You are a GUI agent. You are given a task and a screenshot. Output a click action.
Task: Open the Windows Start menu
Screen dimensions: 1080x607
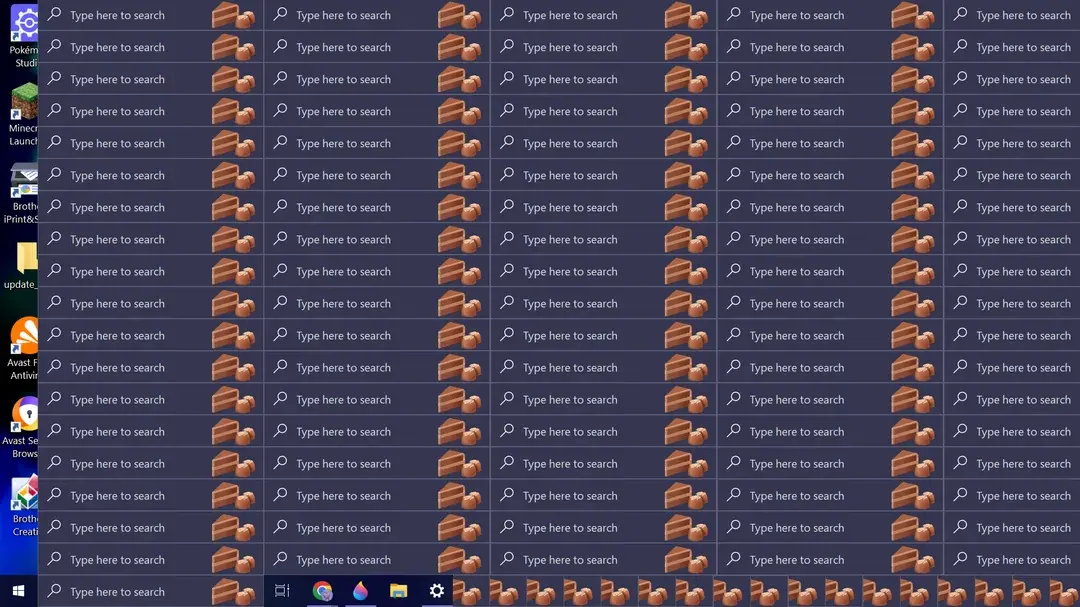pyautogui.click(x=18, y=591)
